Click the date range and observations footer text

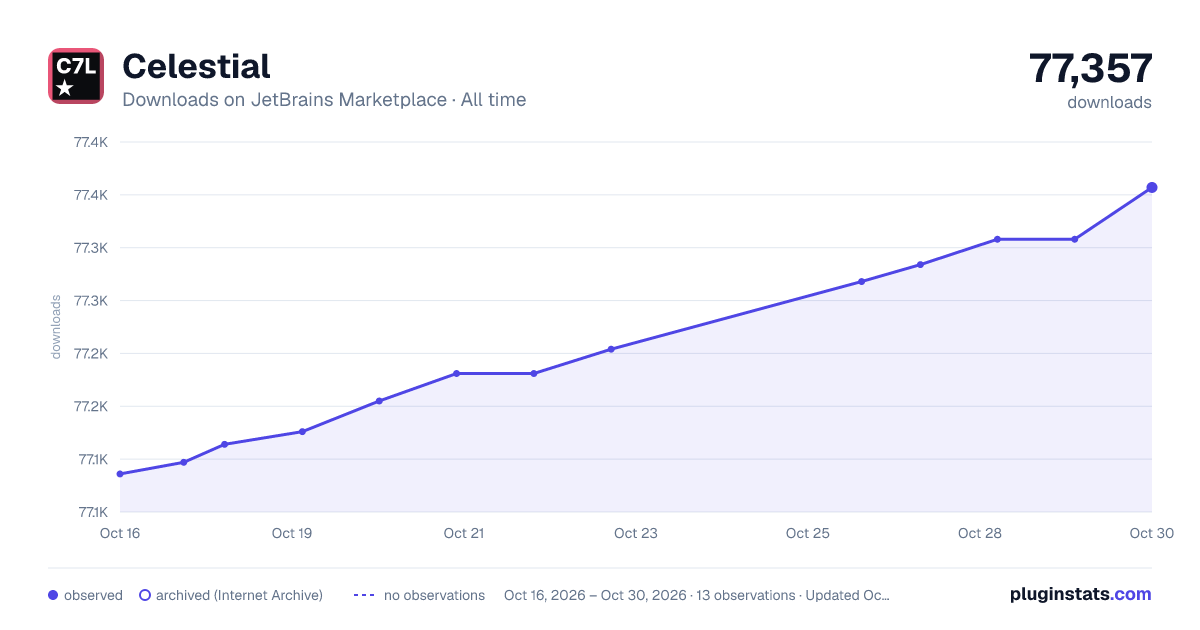pos(697,595)
